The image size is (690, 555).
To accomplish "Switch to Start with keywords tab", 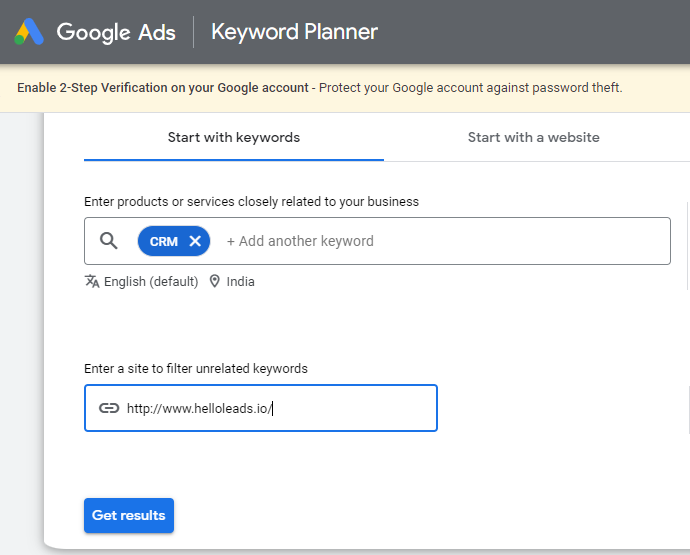I will [x=234, y=138].
